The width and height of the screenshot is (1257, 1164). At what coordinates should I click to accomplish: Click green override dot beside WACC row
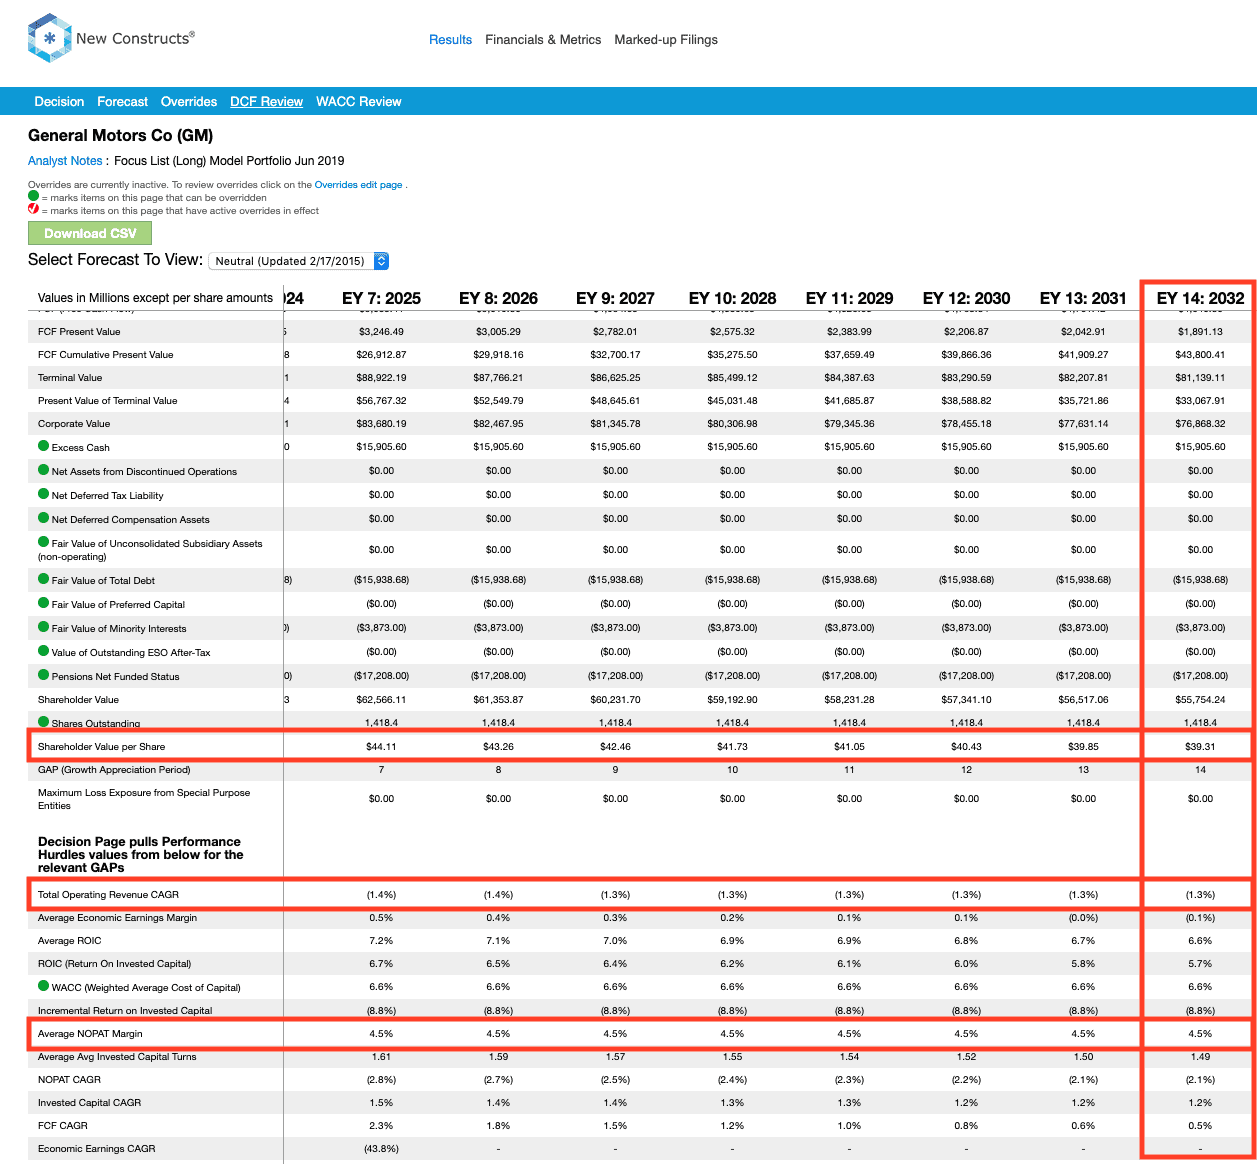coord(44,986)
